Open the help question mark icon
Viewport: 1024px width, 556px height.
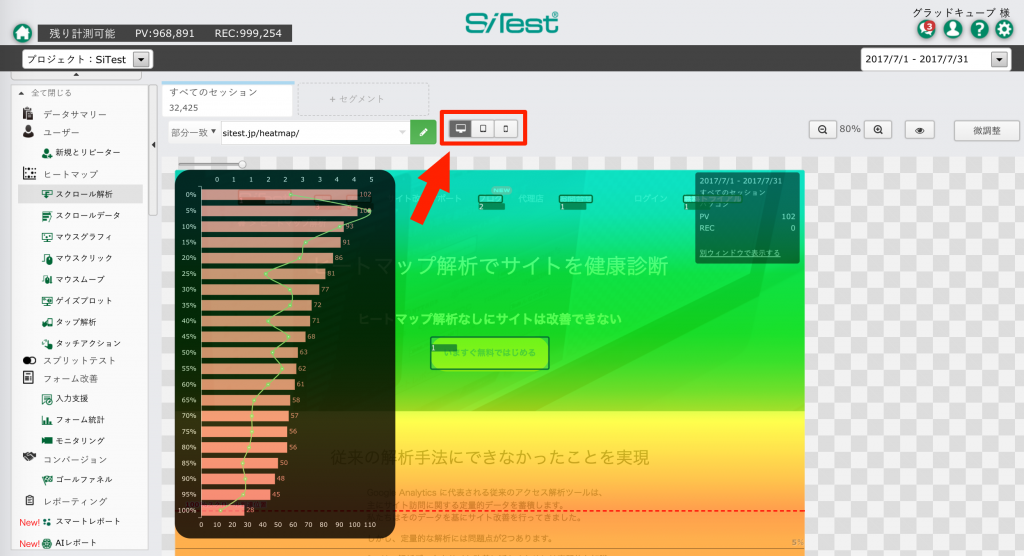click(979, 29)
